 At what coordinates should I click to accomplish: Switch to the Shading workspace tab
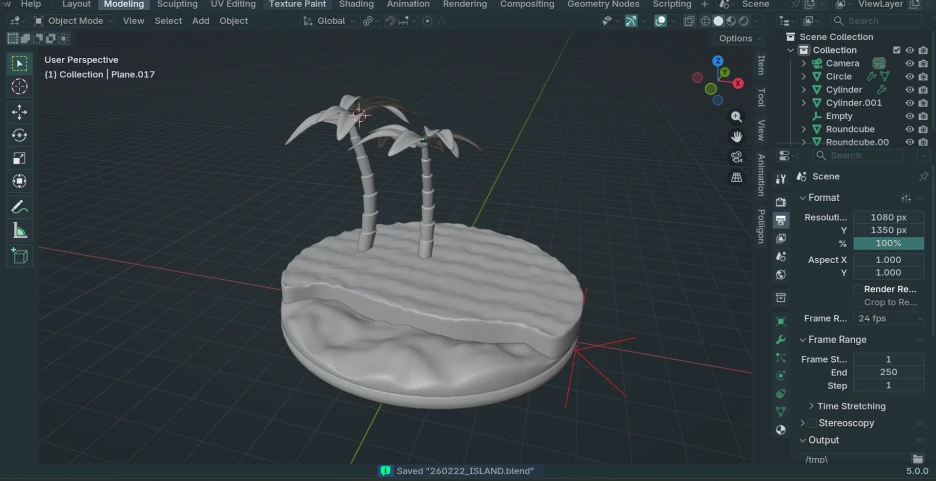tap(356, 4)
